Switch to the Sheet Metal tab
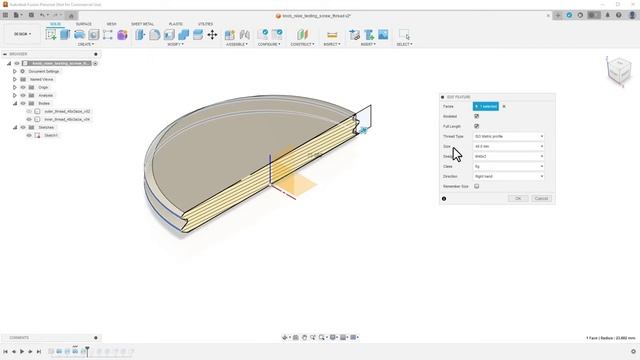This screenshot has width=640, height=360. click(x=142, y=24)
